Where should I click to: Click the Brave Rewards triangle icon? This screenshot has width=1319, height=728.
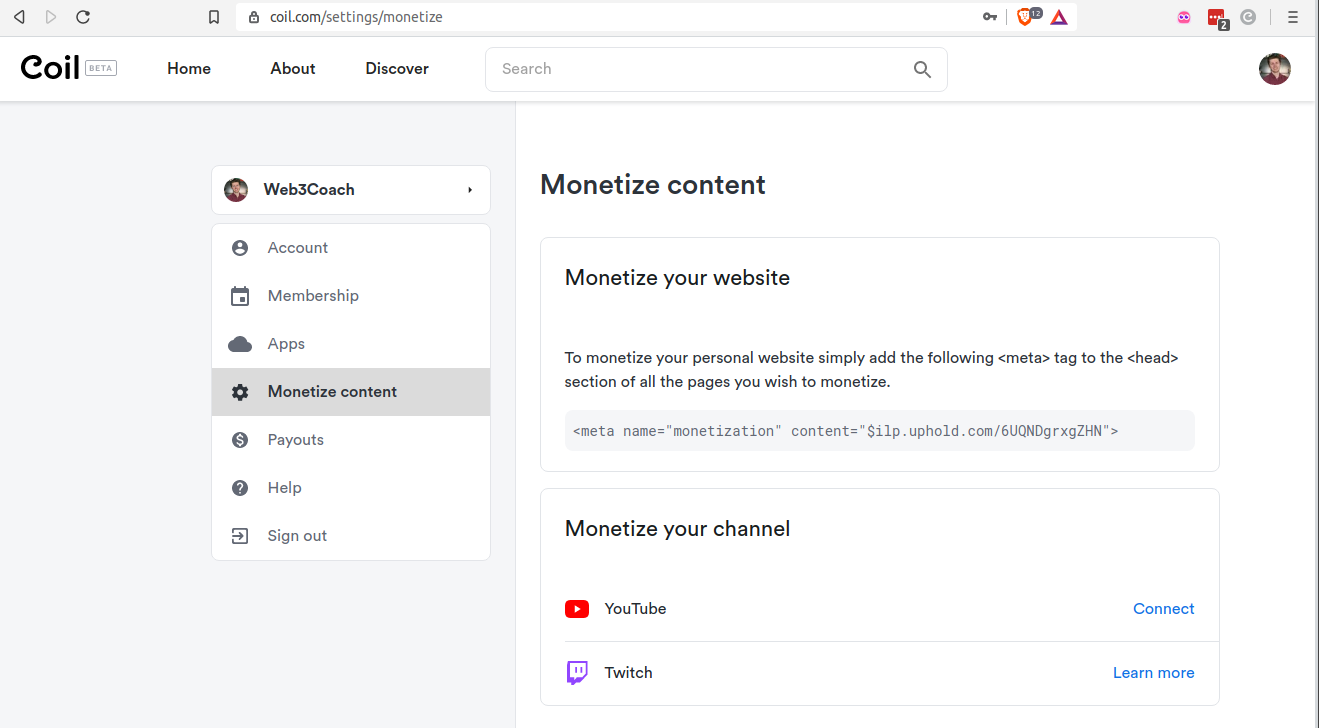pos(1059,17)
